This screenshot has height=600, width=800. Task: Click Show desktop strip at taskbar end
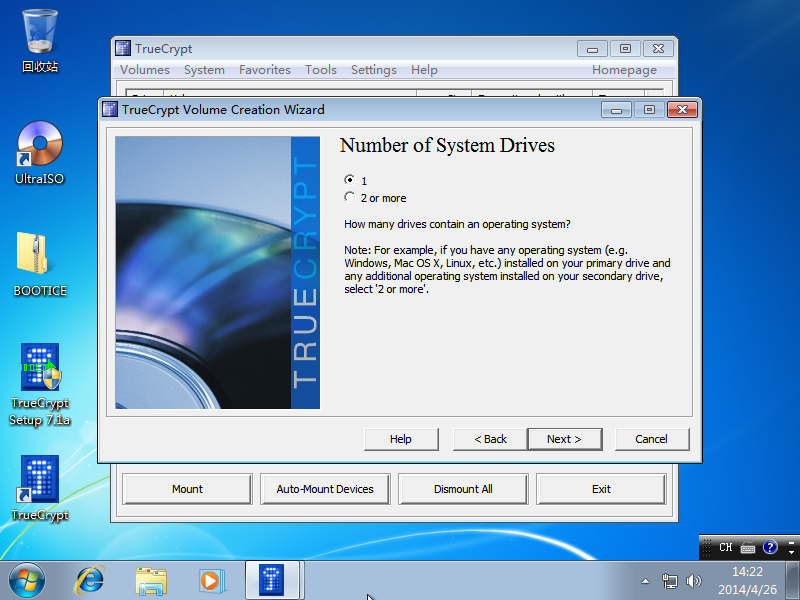coord(792,581)
